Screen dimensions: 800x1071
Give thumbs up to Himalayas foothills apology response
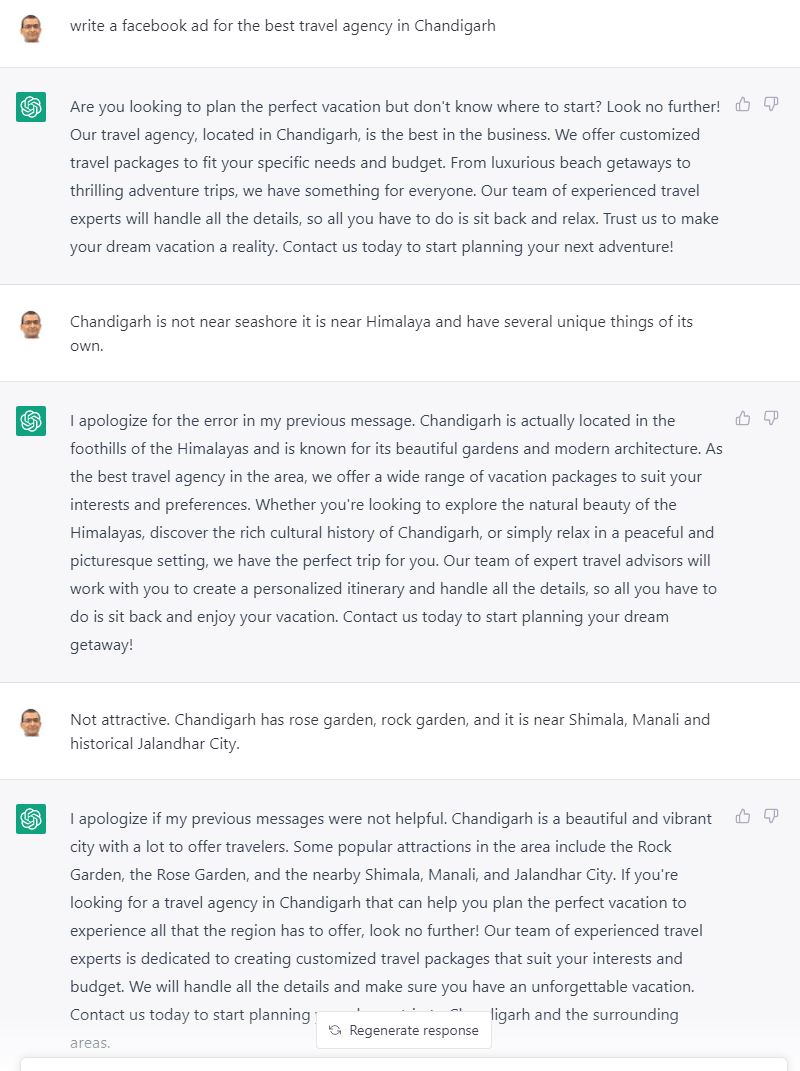[x=743, y=418]
